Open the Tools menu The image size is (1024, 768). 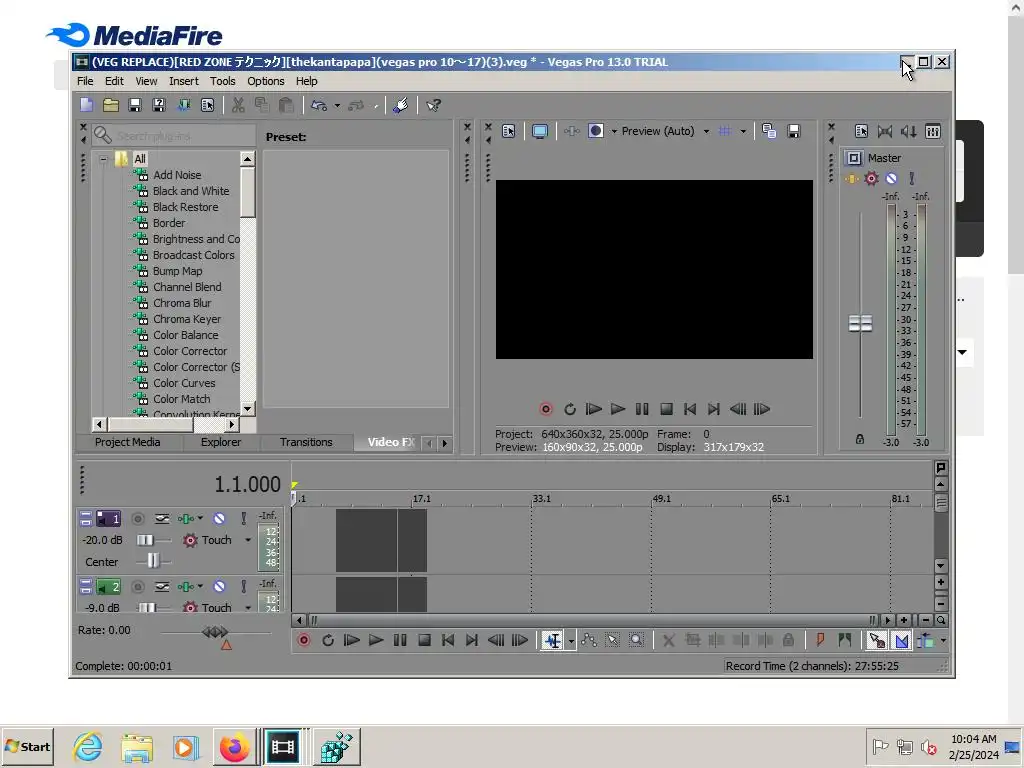click(x=222, y=81)
